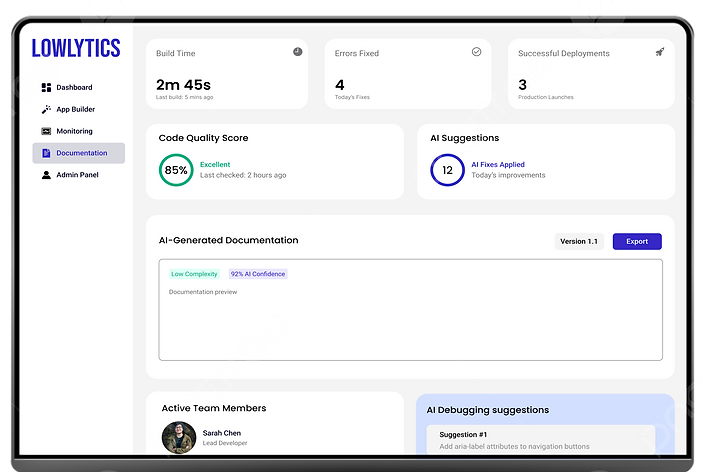The width and height of the screenshot is (703, 472).
Task: Click the LOWLYTICS logo
Action: pyautogui.click(x=76, y=48)
